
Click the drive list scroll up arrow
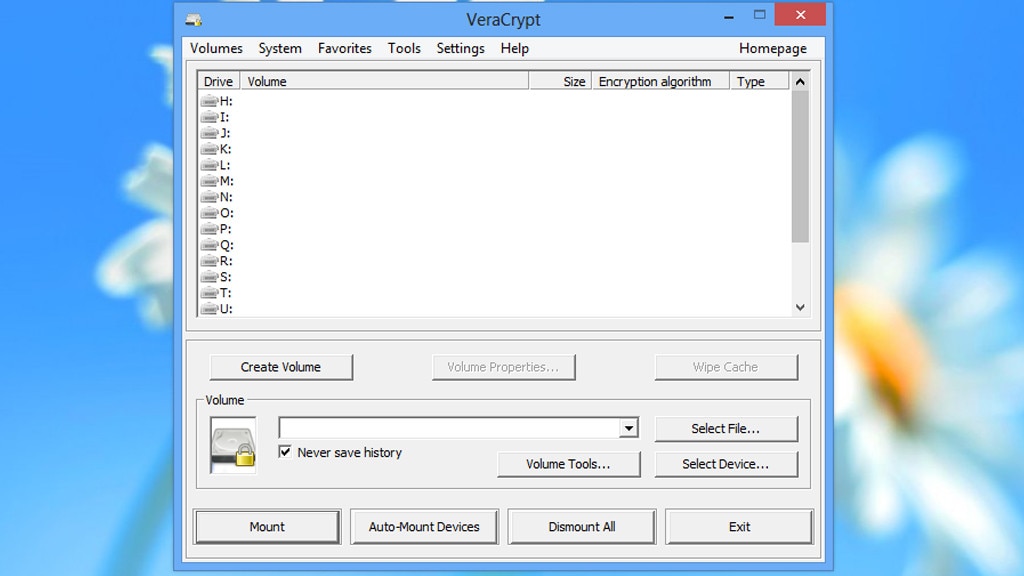800,82
